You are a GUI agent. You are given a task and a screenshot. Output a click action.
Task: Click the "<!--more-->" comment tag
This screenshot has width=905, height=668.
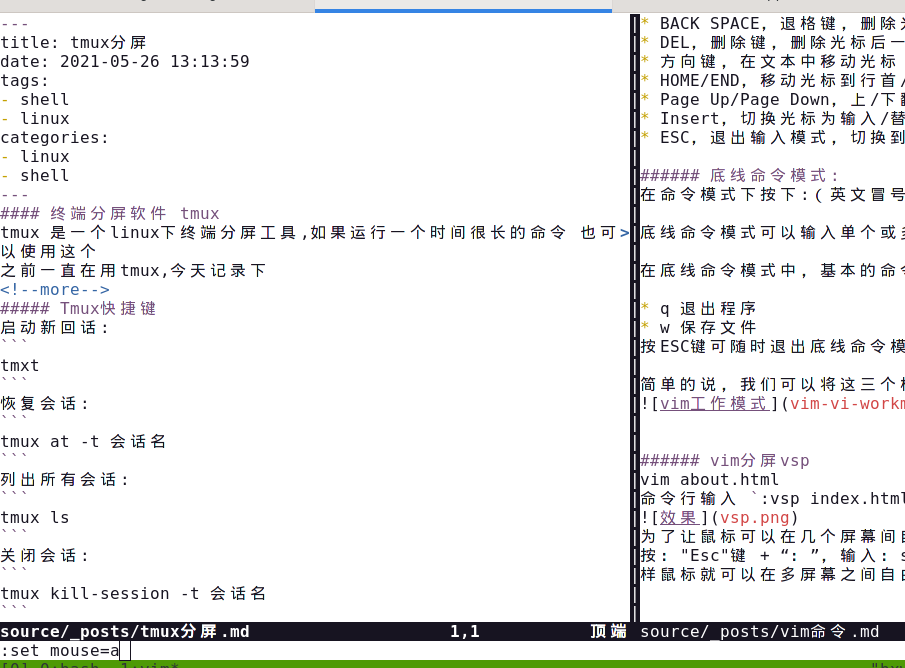click(55, 290)
